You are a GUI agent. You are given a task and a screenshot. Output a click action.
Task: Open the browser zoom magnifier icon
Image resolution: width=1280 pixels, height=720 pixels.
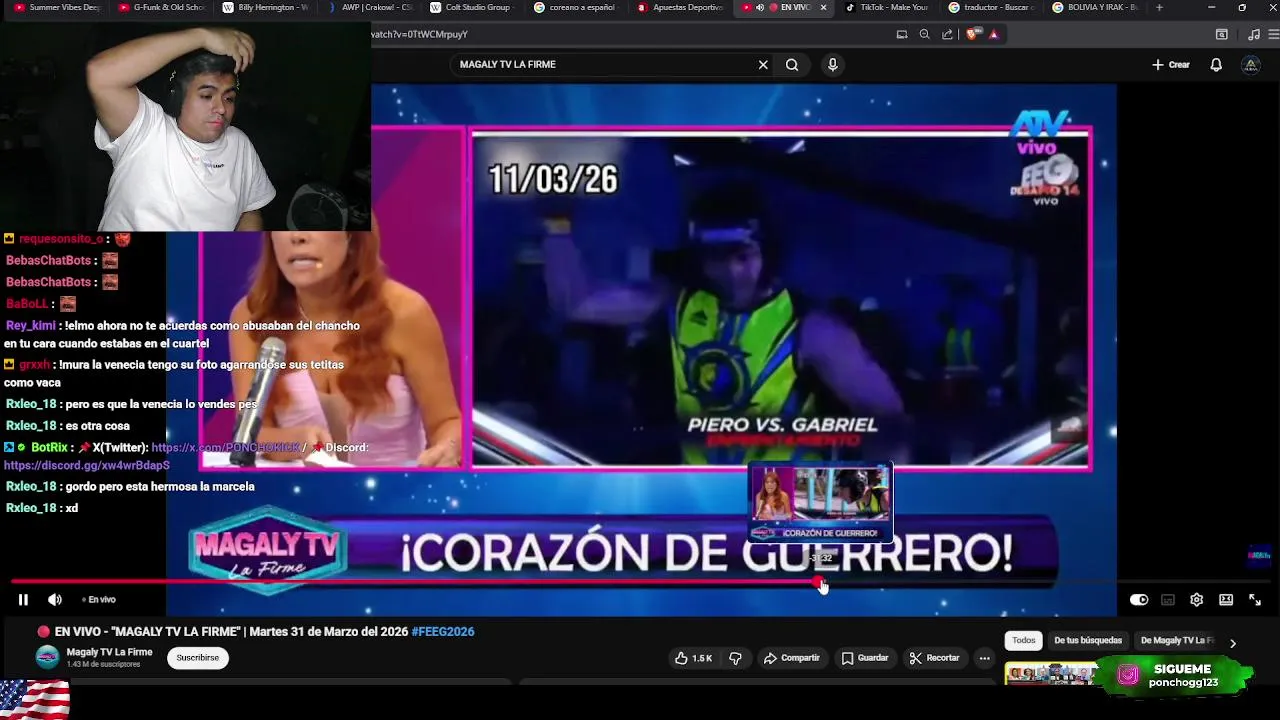coord(925,34)
